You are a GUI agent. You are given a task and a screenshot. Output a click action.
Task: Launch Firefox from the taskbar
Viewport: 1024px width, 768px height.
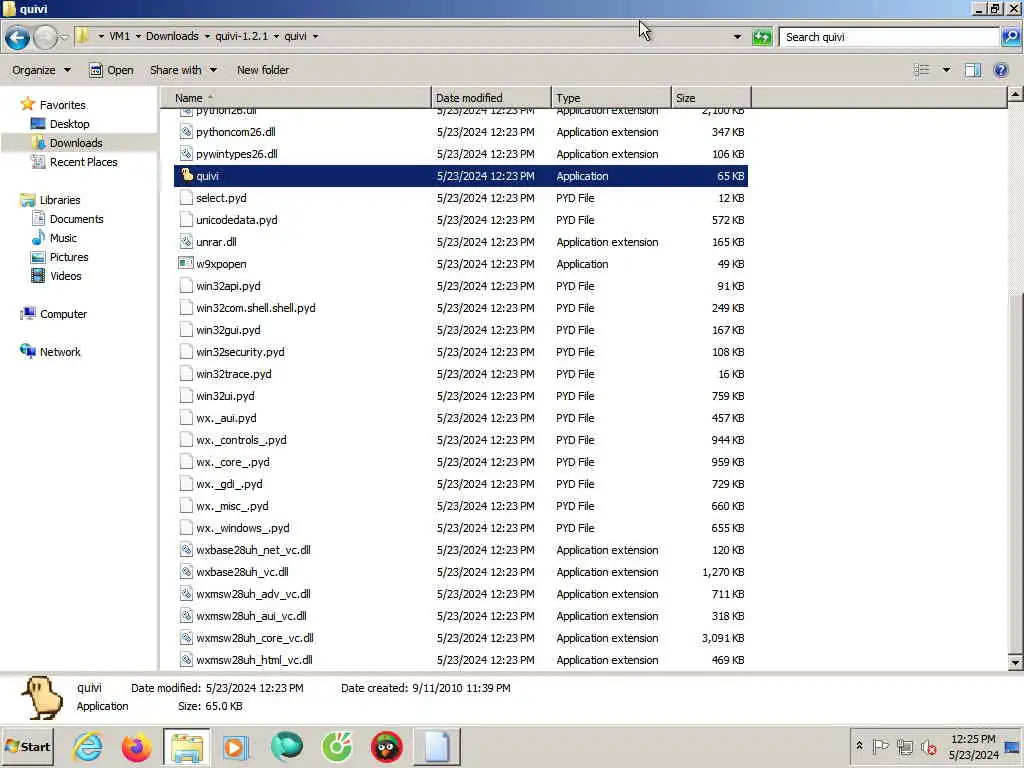tap(136, 747)
